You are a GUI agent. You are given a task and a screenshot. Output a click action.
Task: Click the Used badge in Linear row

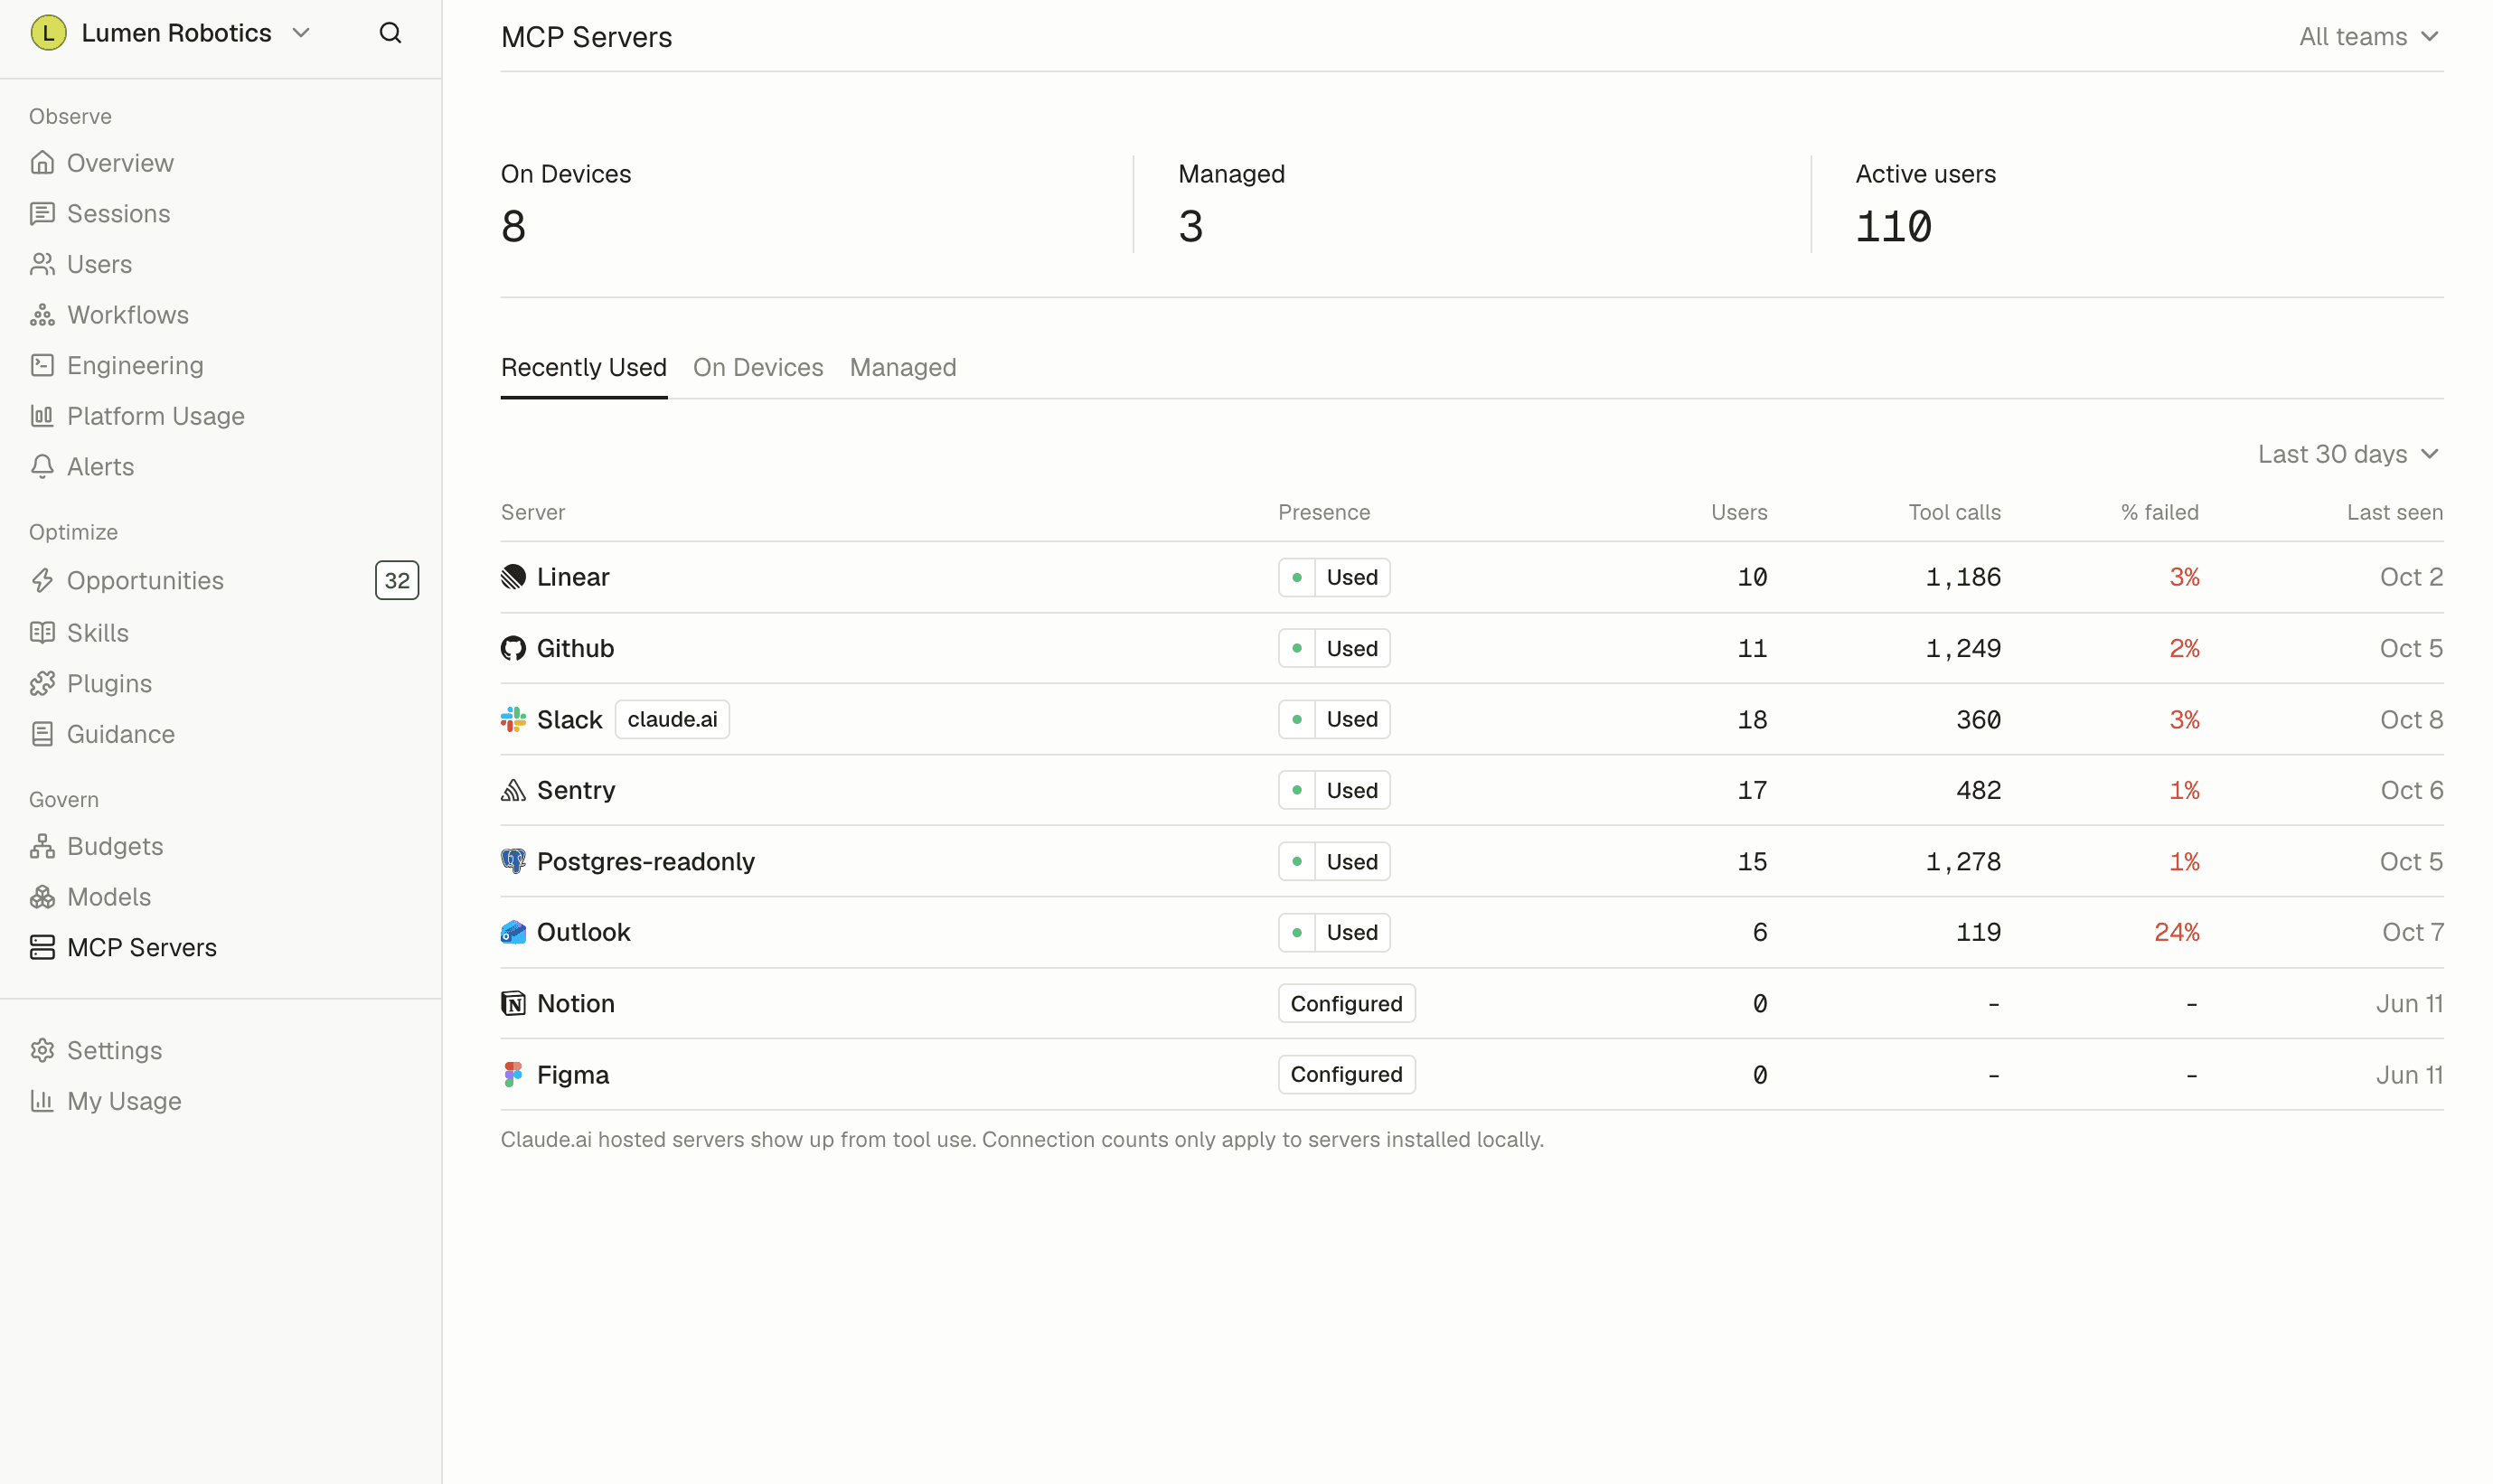(1334, 577)
